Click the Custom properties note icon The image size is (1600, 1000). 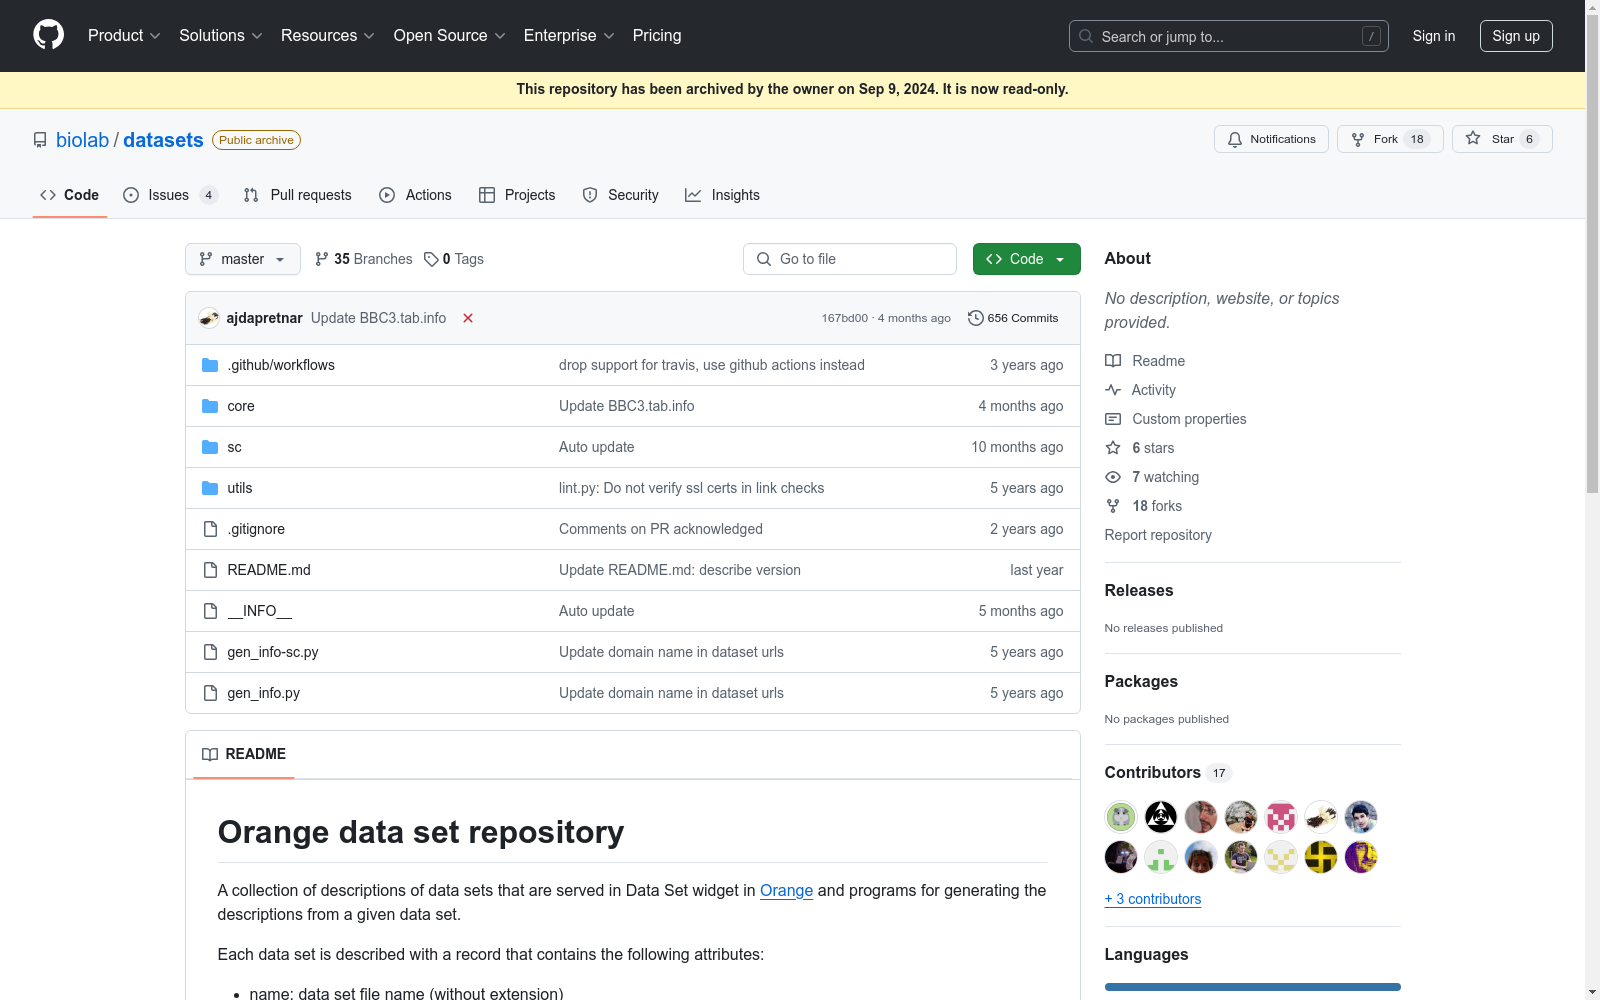(x=1113, y=419)
